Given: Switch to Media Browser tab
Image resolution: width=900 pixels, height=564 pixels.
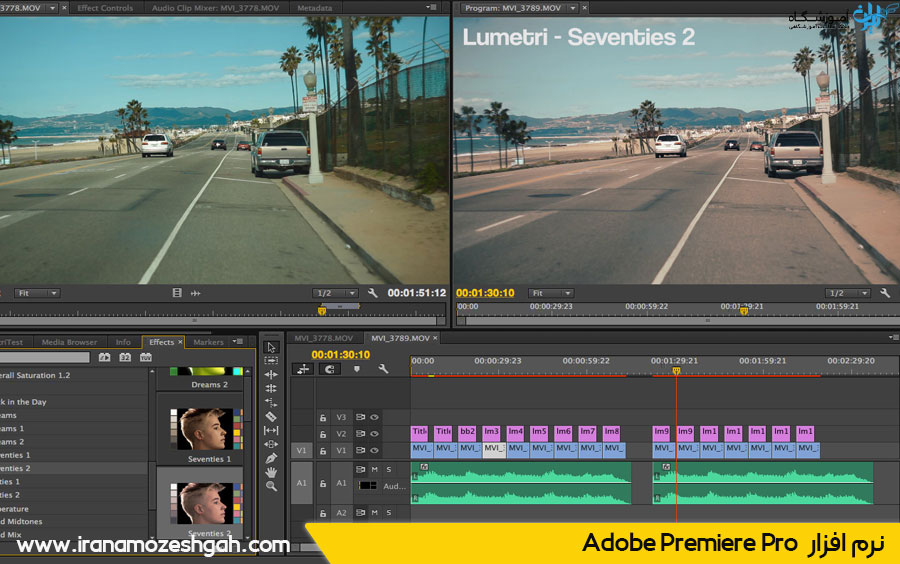Looking at the screenshot, I should coord(69,342).
